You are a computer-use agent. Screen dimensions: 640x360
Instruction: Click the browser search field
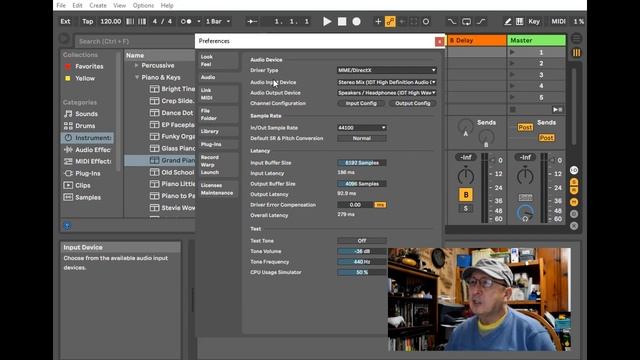pos(135,41)
